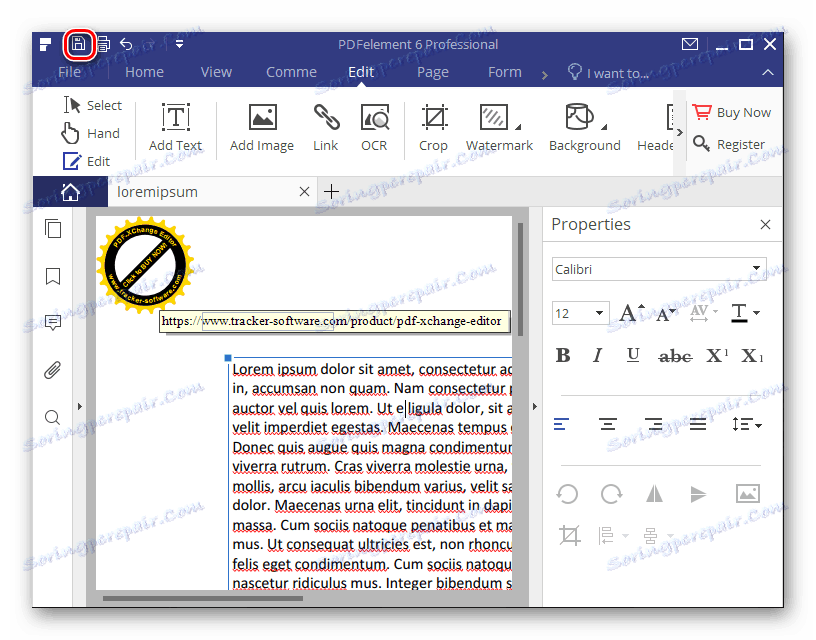The width and height of the screenshot is (816, 640).
Task: Click the PDF-XChange Editor stamp image
Action: (x=145, y=265)
